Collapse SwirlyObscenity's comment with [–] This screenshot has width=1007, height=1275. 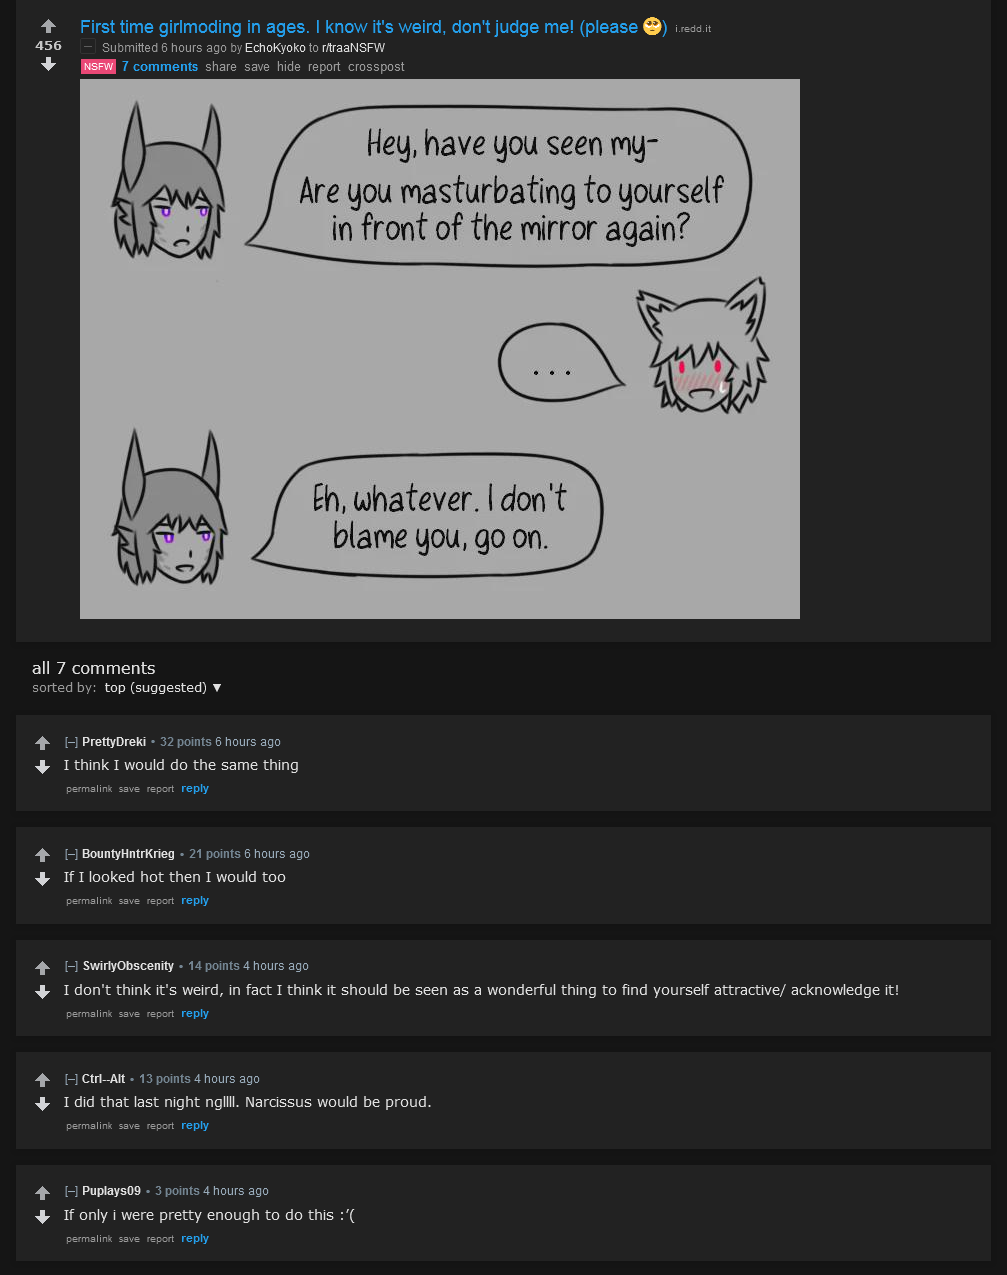click(x=71, y=966)
